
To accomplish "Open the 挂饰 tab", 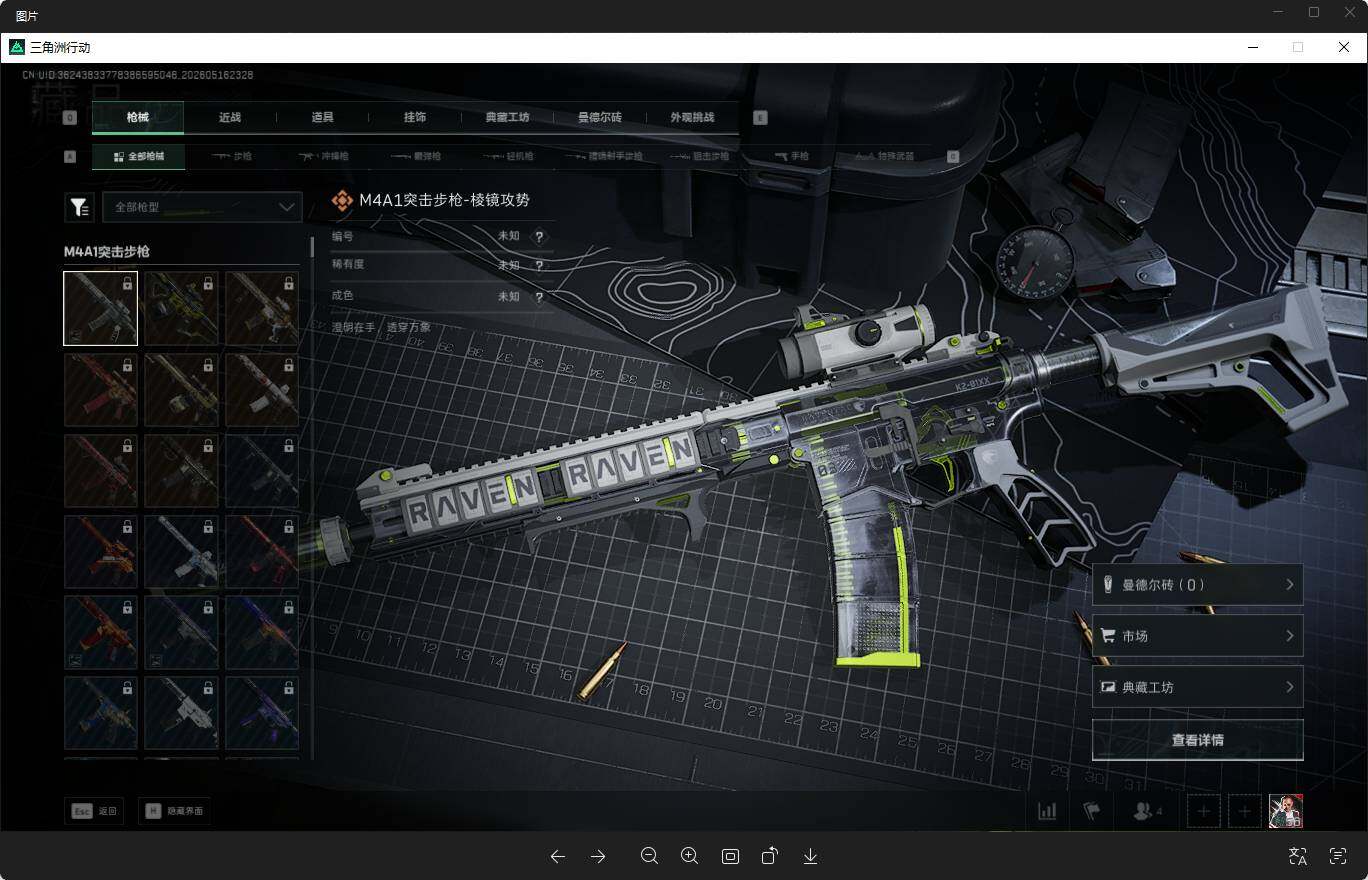I will 415,117.
